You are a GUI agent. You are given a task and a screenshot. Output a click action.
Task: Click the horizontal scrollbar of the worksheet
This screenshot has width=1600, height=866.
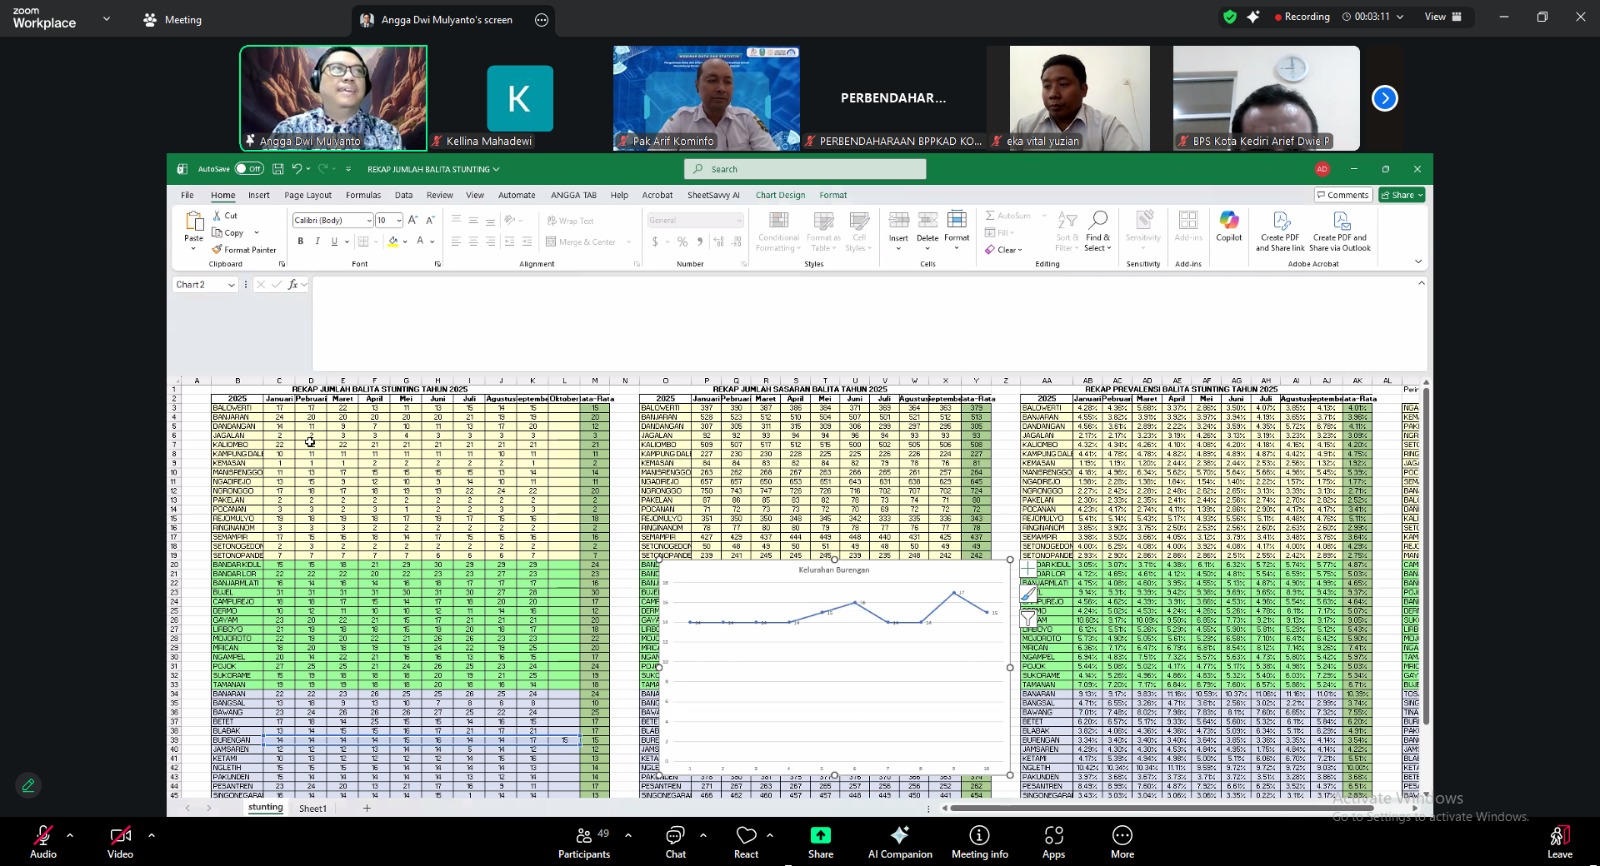(x=1100, y=808)
